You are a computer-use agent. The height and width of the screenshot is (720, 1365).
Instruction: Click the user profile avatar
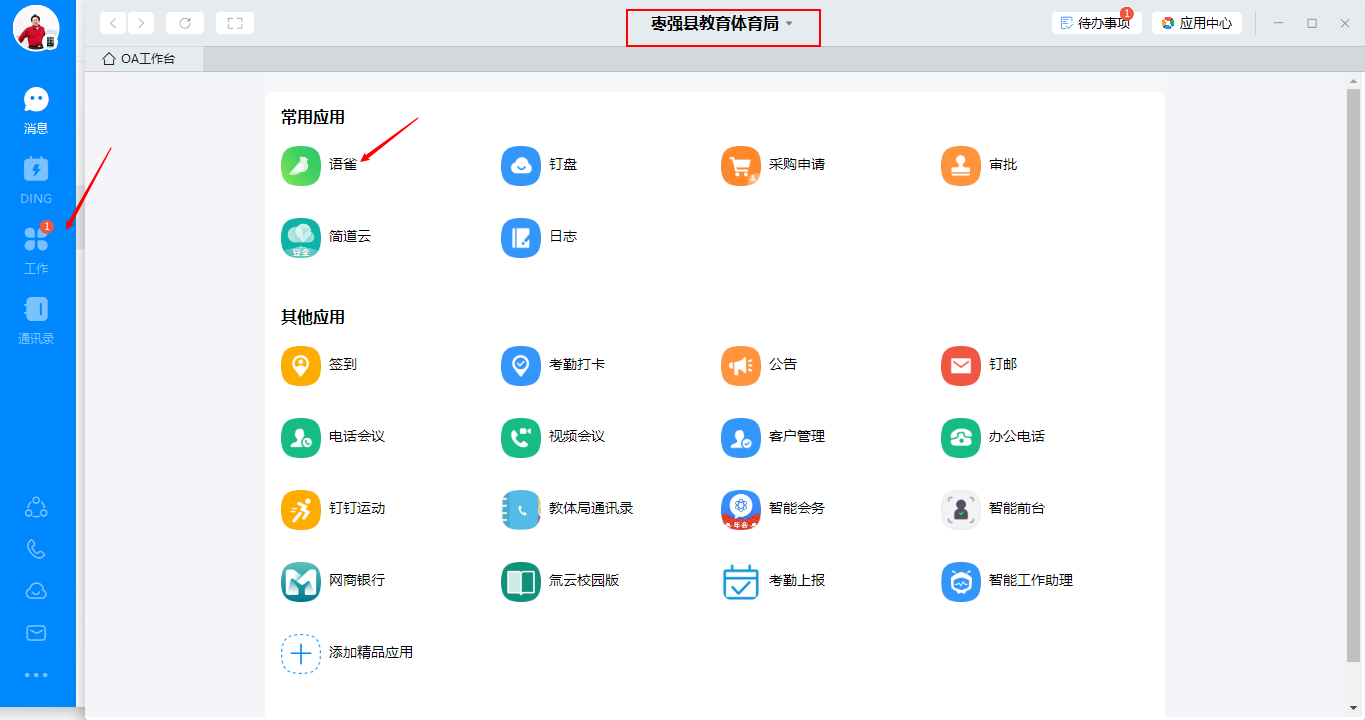click(x=36, y=27)
